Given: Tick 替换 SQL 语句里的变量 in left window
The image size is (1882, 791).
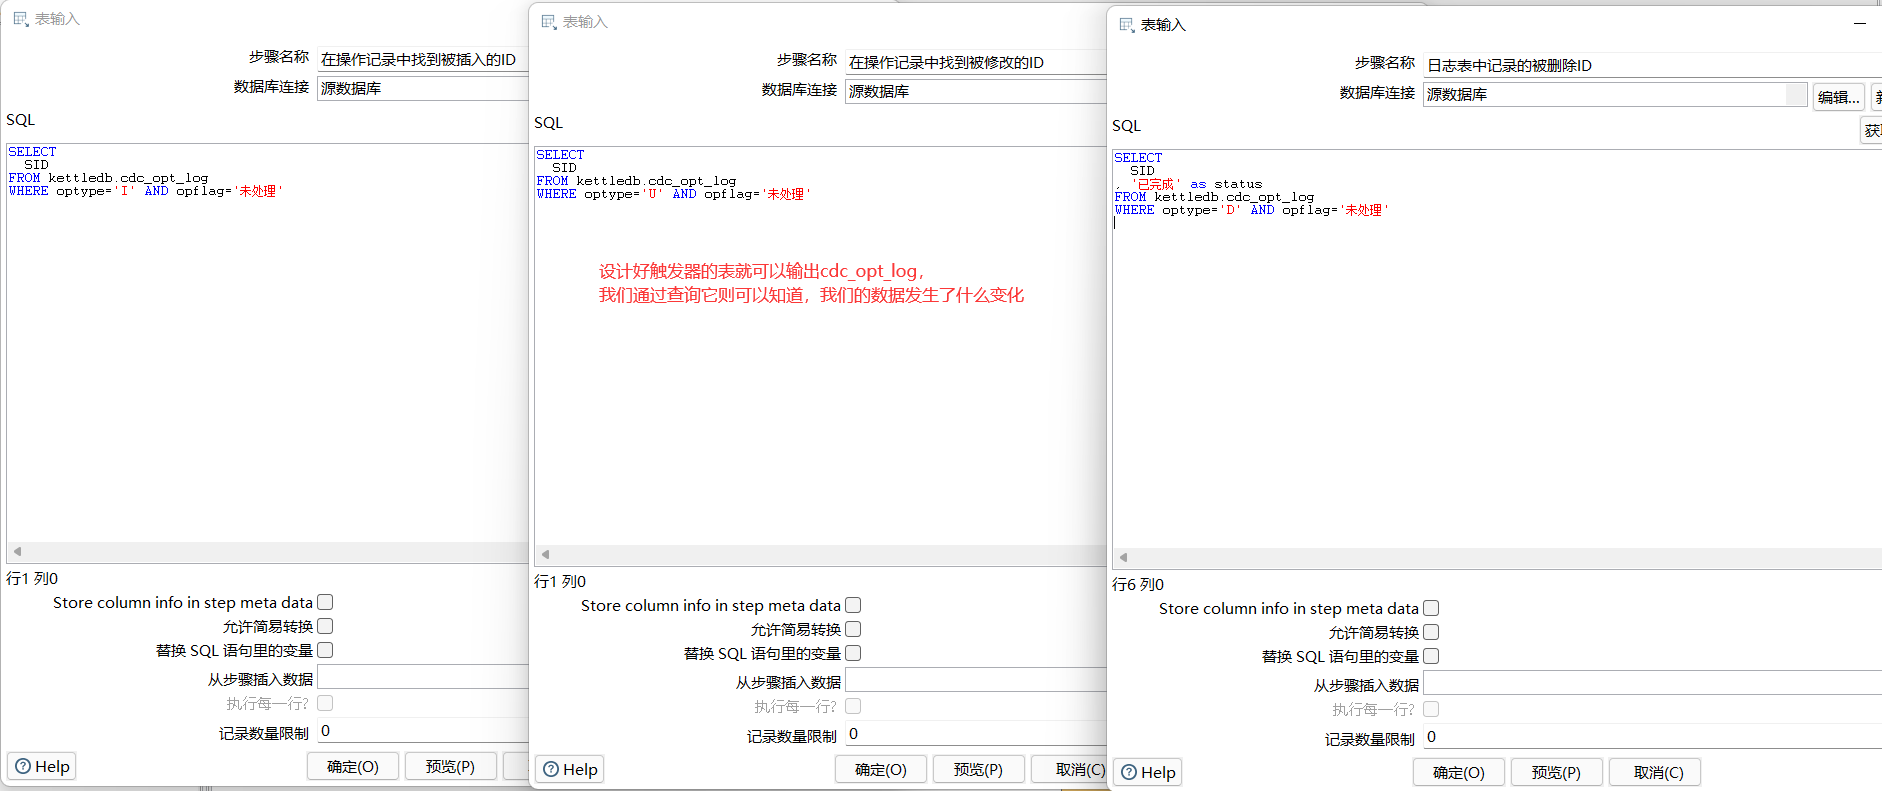Looking at the screenshot, I should click(325, 650).
